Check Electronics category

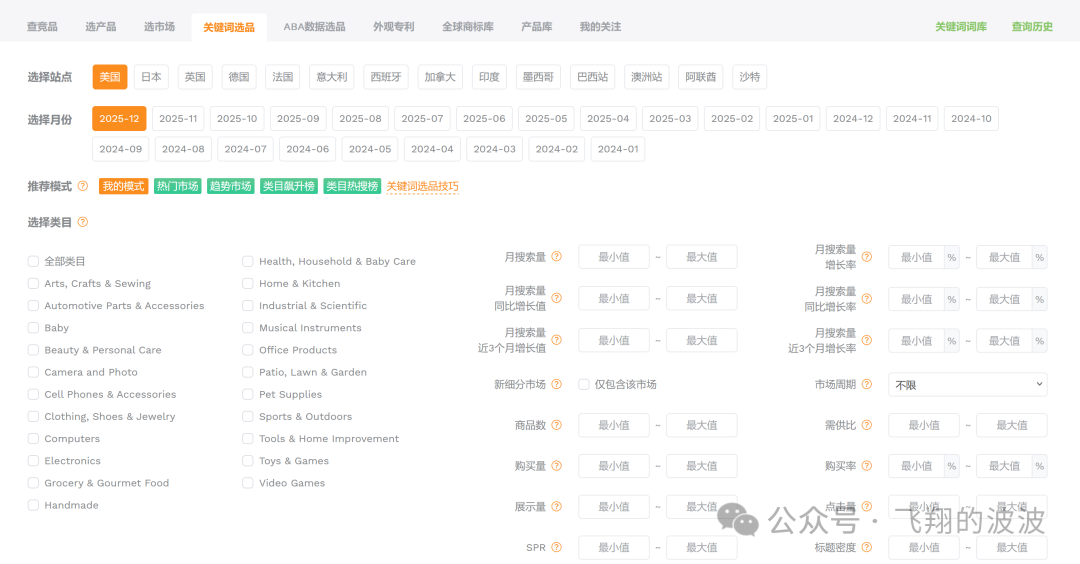pyautogui.click(x=33, y=461)
